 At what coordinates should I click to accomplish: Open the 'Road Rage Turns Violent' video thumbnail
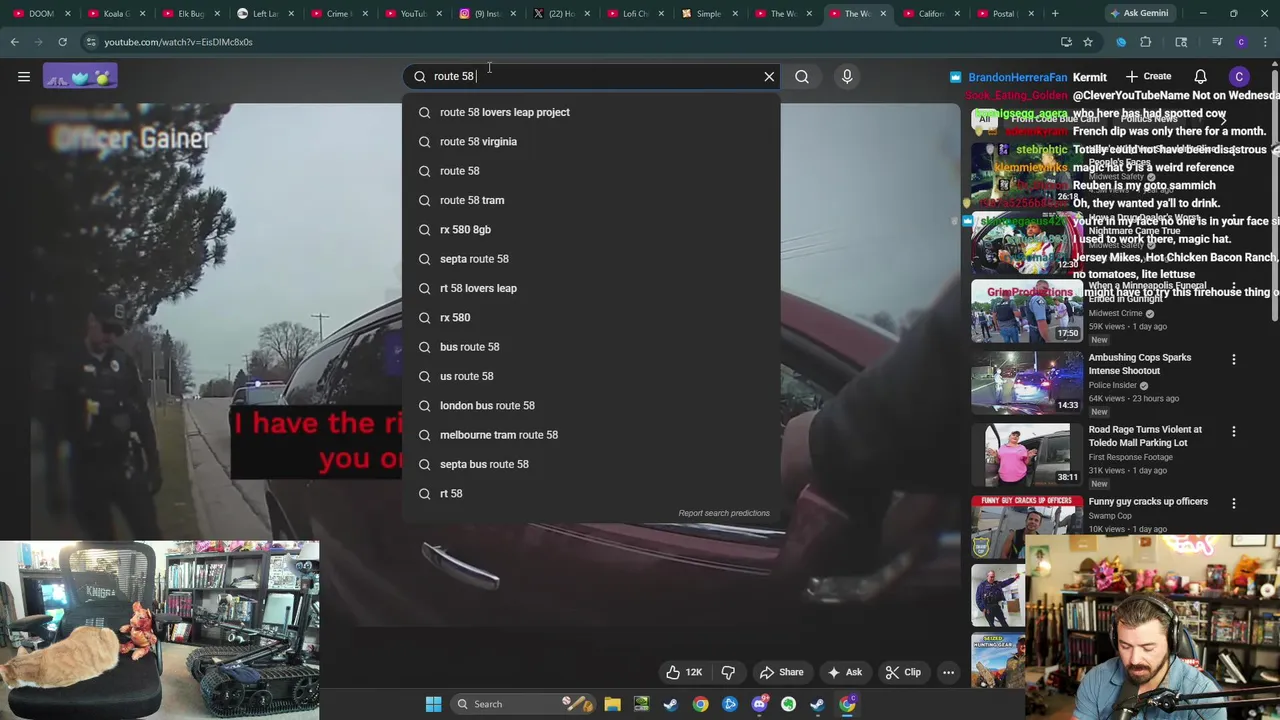coord(1026,454)
